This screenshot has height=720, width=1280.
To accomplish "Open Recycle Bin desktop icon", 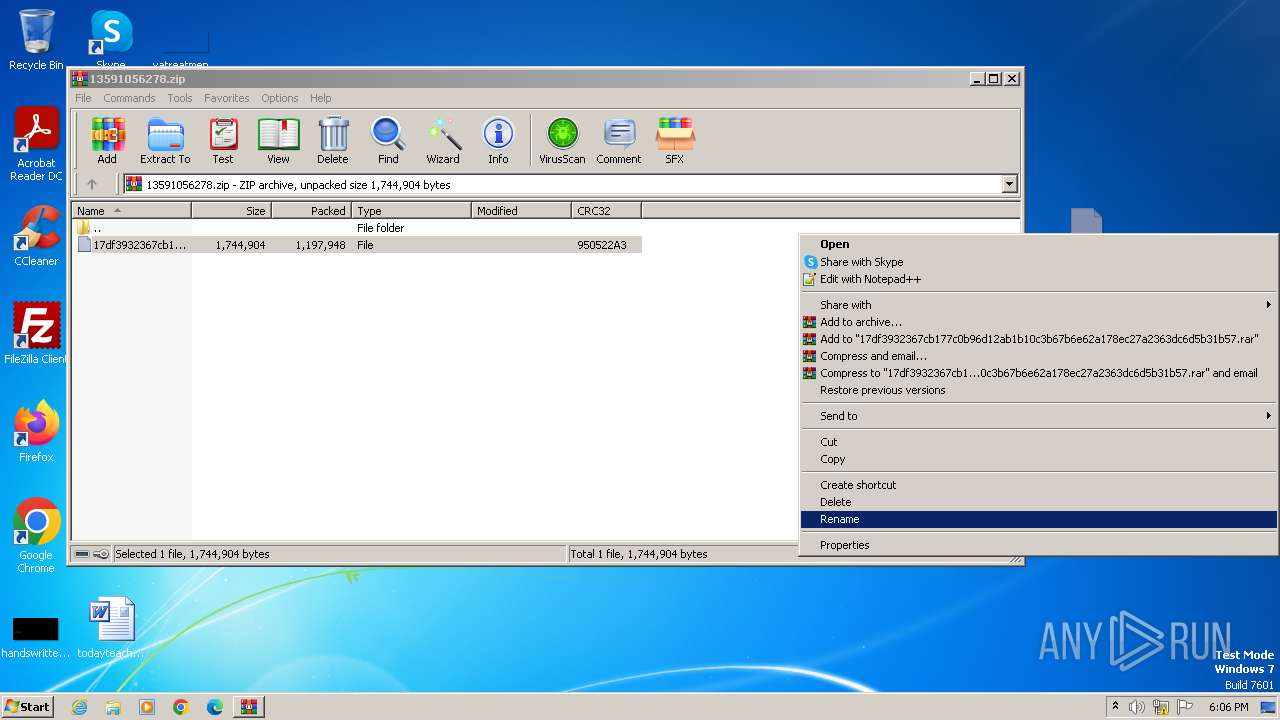I will click(36, 40).
